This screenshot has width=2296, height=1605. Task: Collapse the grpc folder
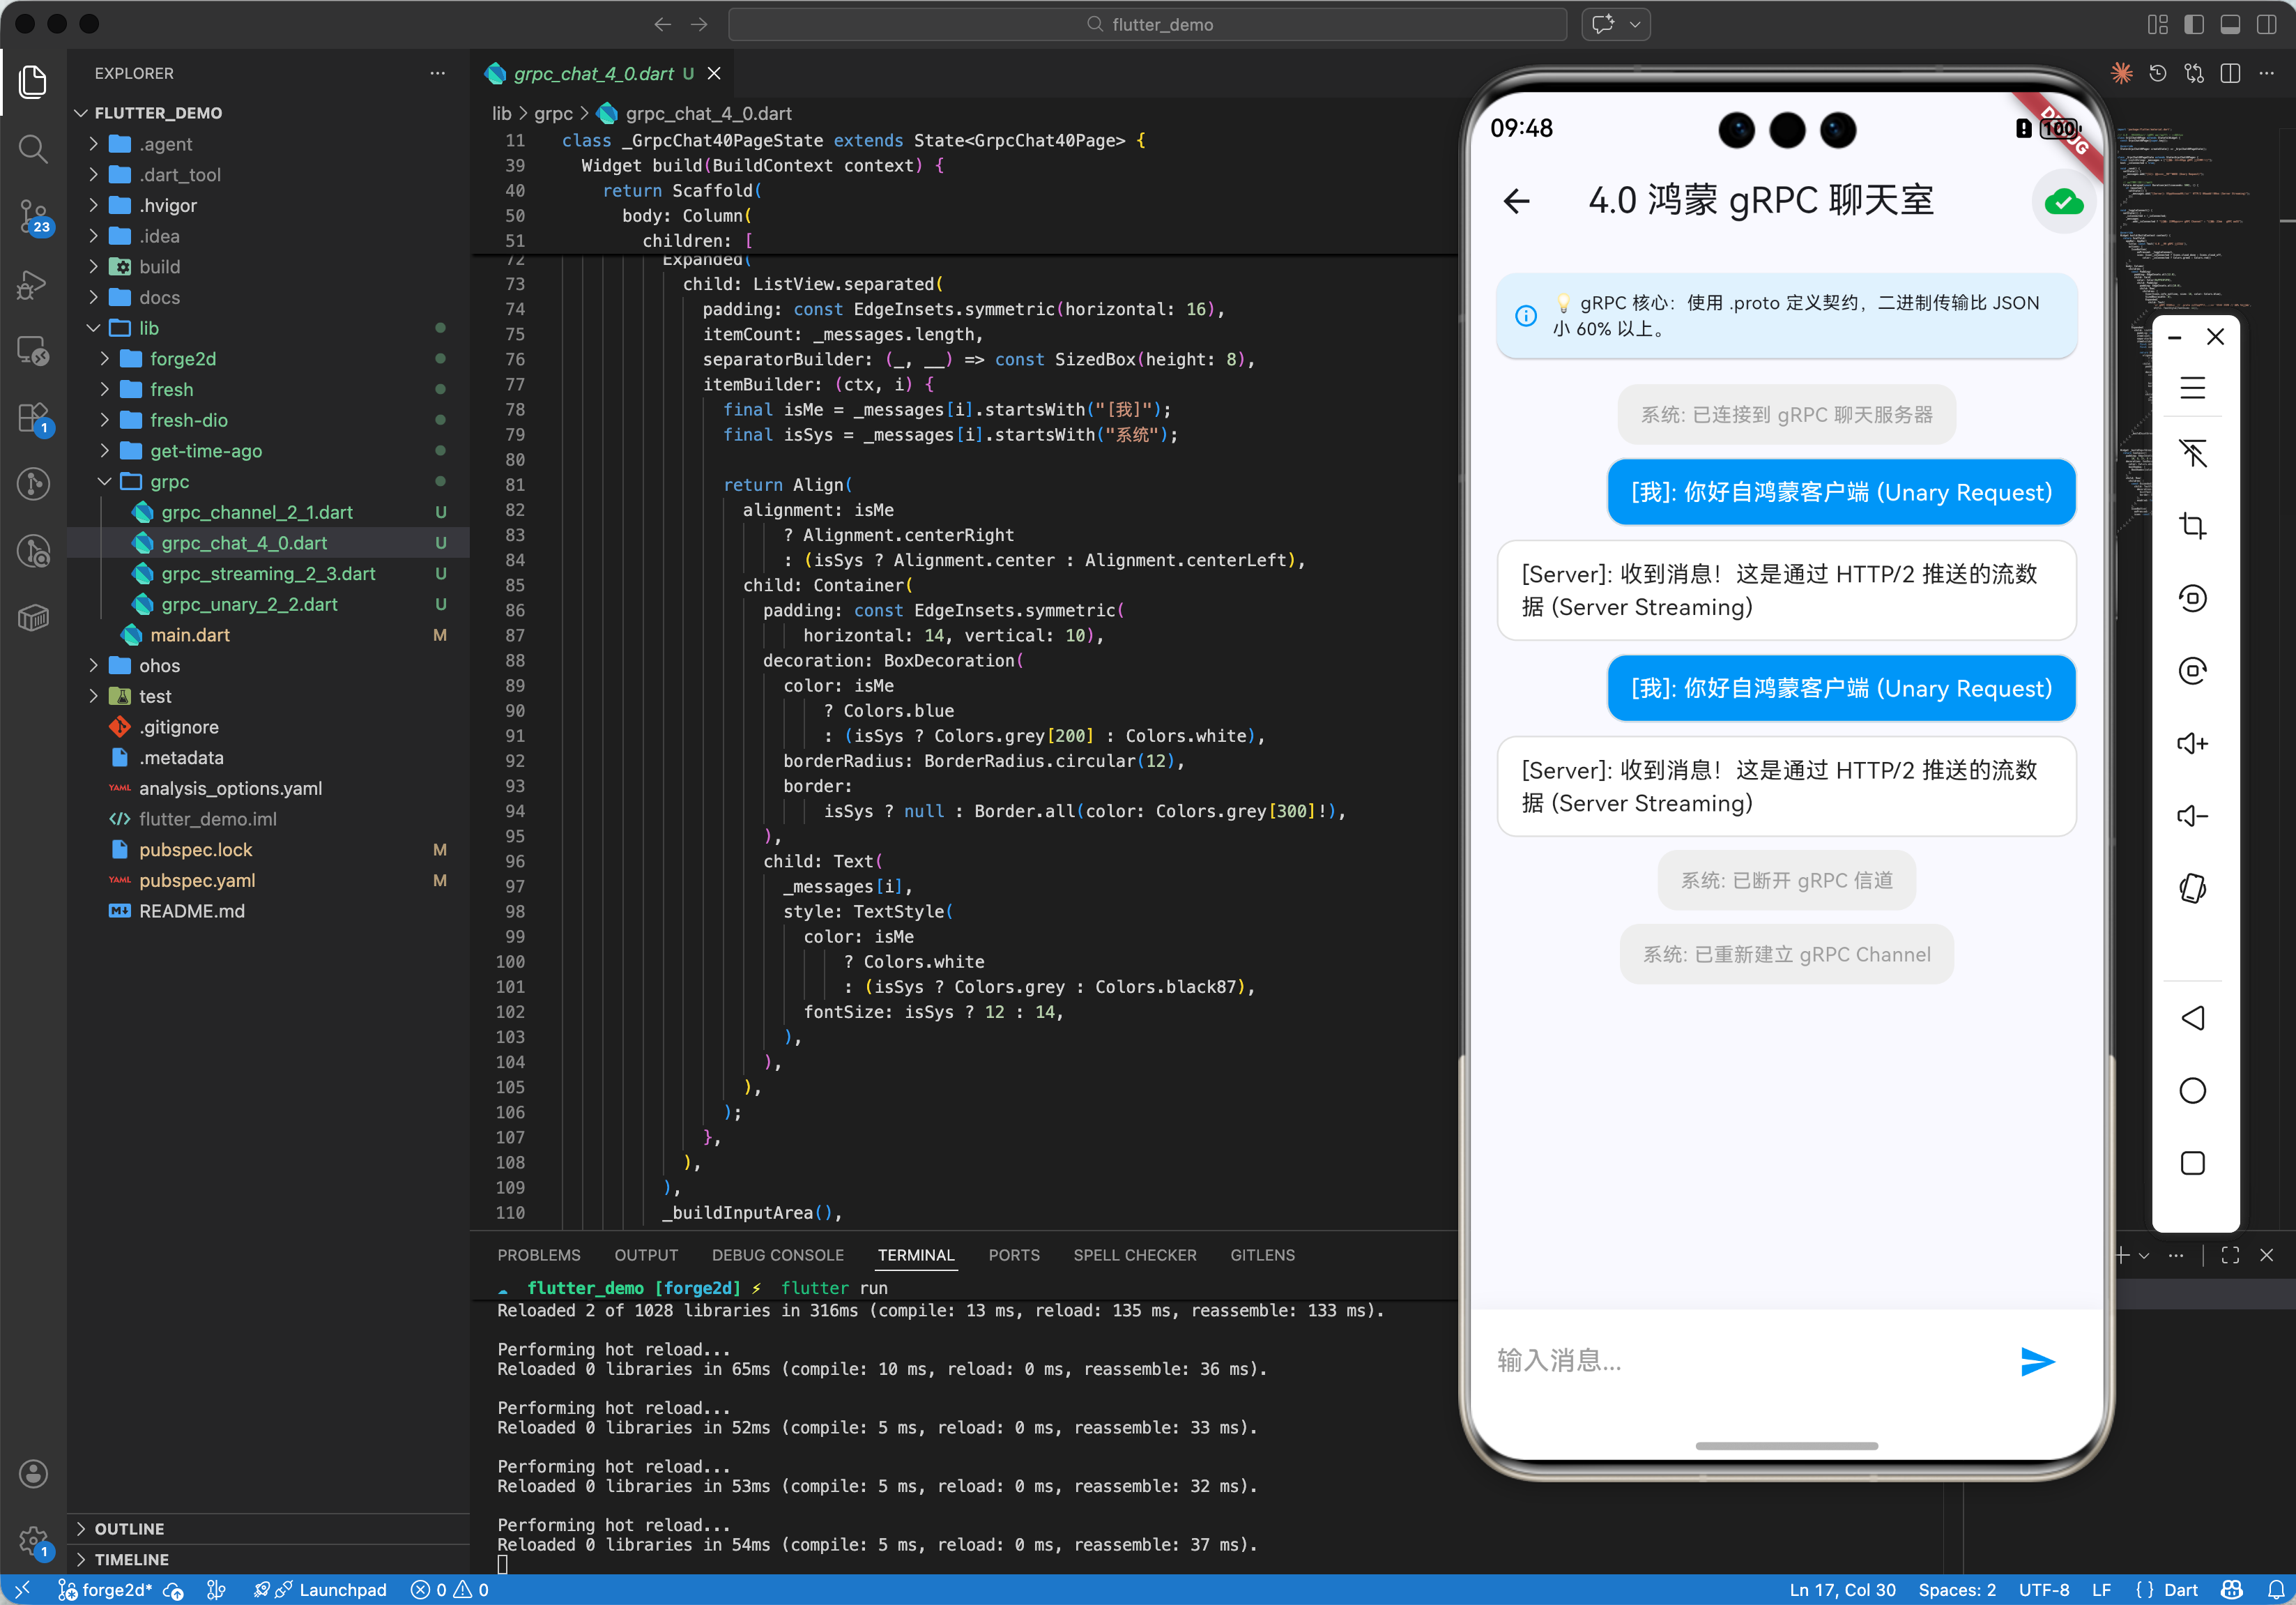click(x=169, y=481)
